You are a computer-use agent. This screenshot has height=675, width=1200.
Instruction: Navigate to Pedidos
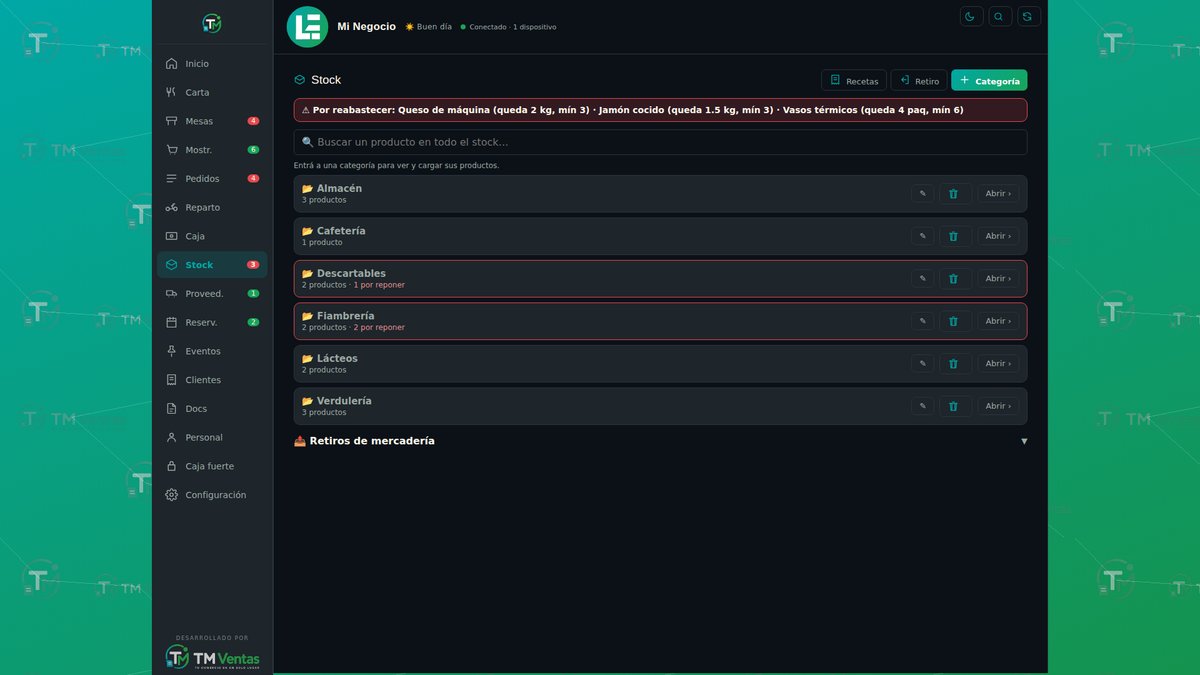click(x=212, y=179)
